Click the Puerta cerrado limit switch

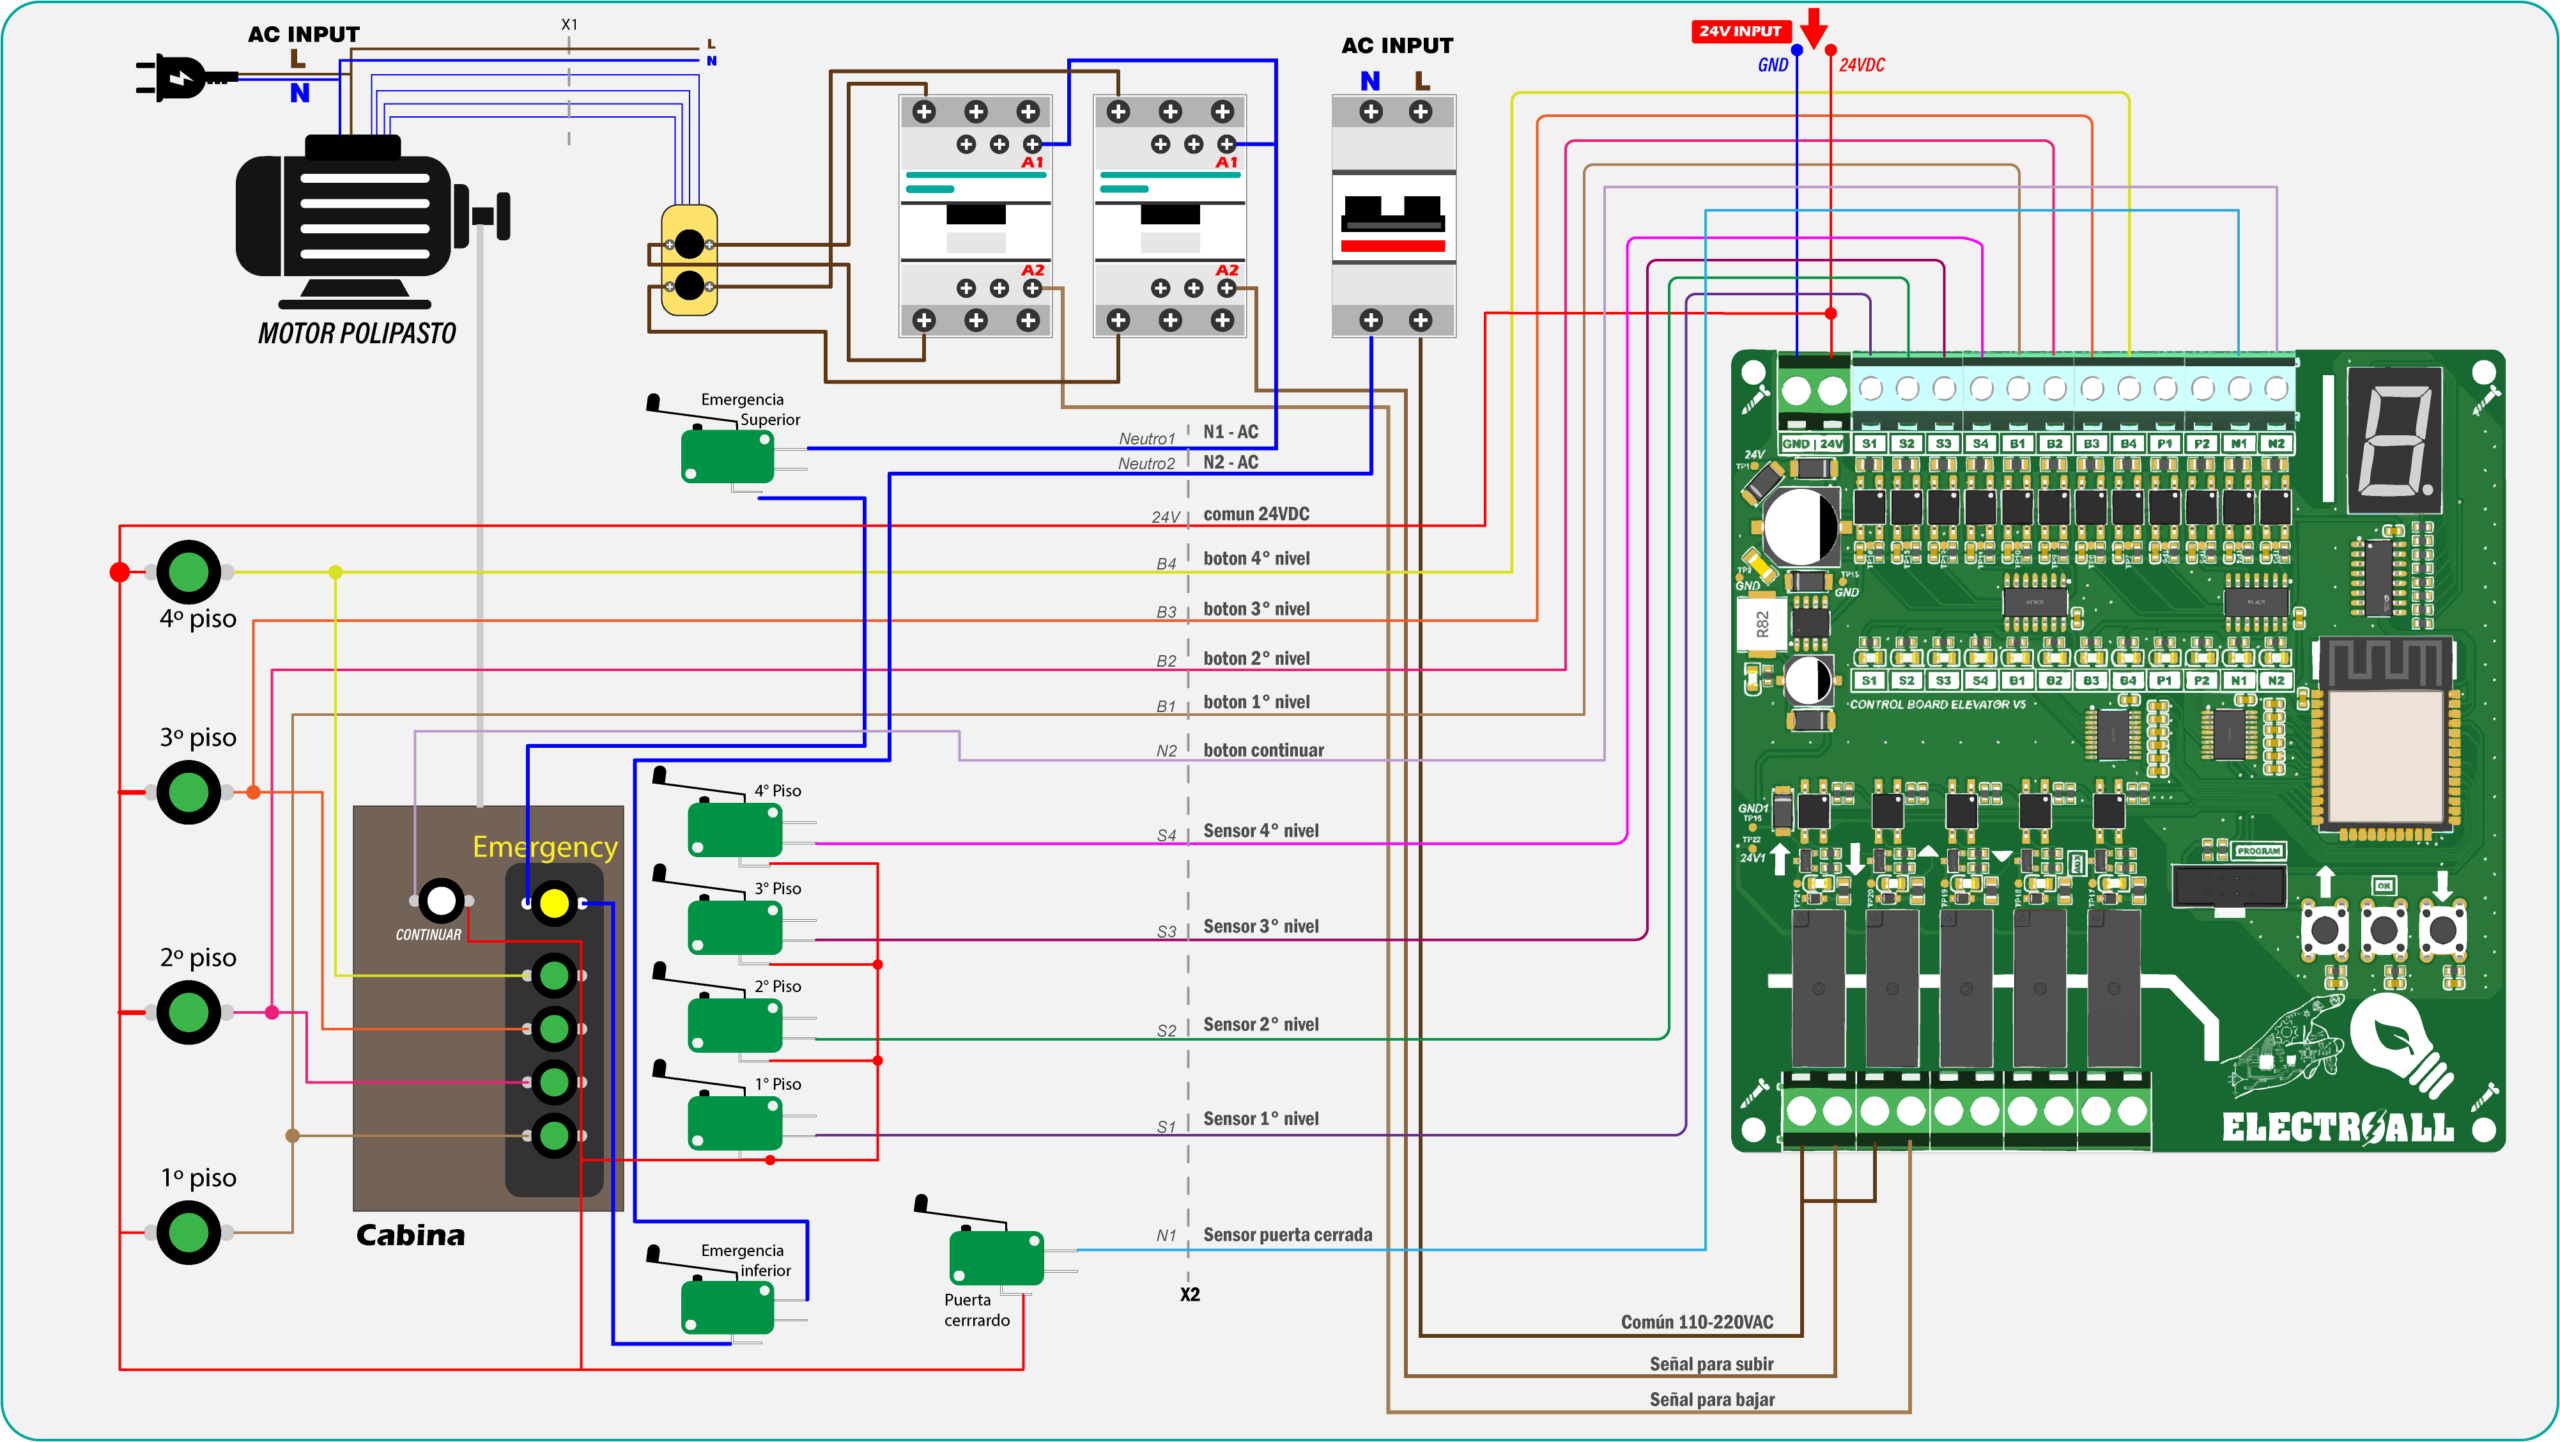(x=995, y=1257)
